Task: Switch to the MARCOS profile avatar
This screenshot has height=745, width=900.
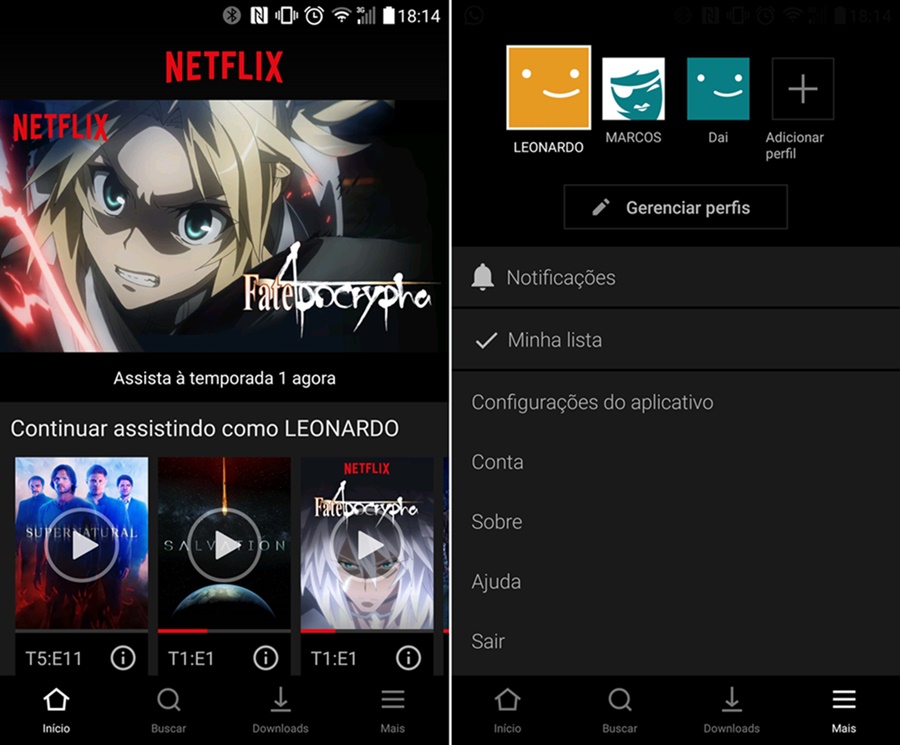Action: 633,89
